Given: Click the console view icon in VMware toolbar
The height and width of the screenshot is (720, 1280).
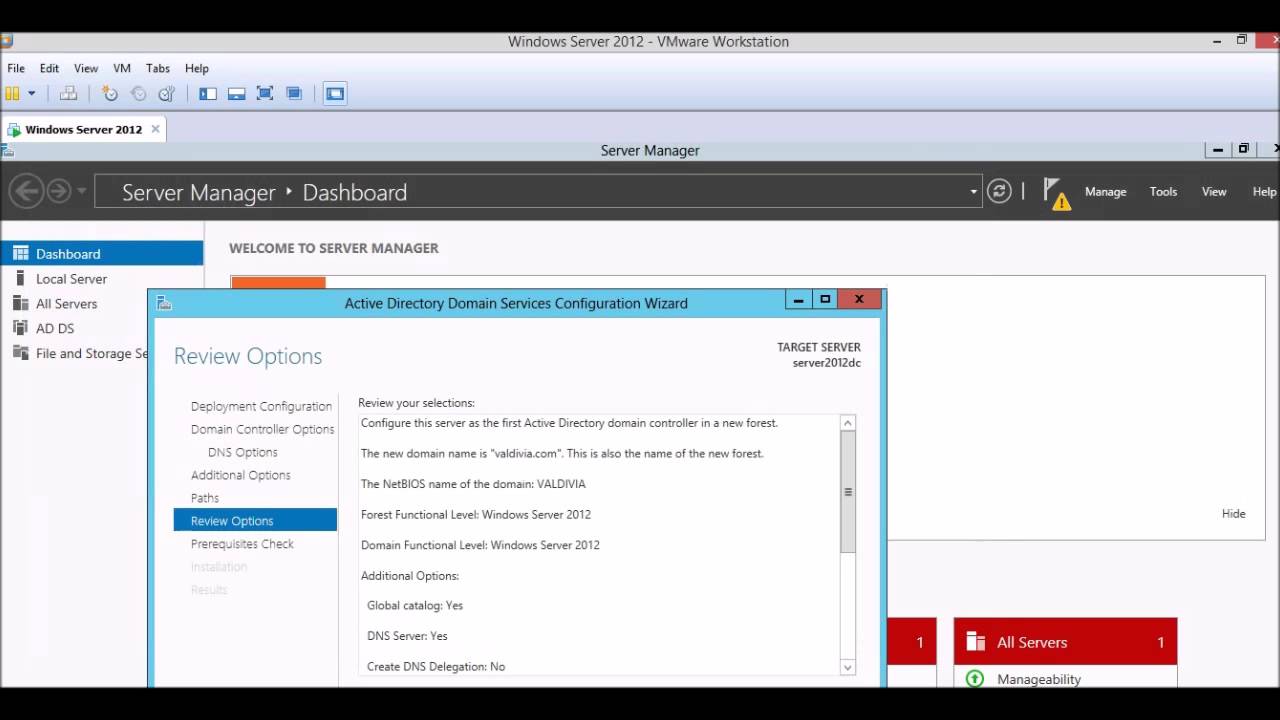Looking at the screenshot, I should [335, 93].
